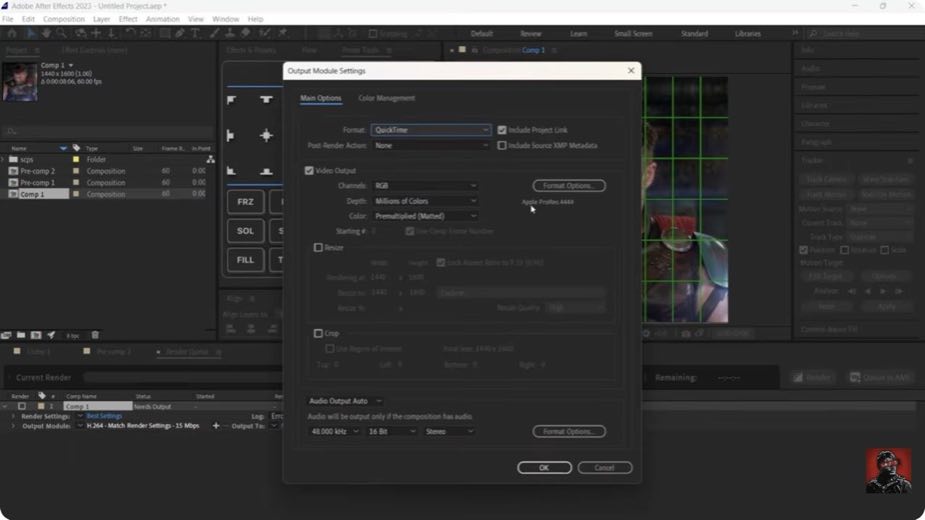
Task: Enable the Crop checkbox
Action: point(319,333)
